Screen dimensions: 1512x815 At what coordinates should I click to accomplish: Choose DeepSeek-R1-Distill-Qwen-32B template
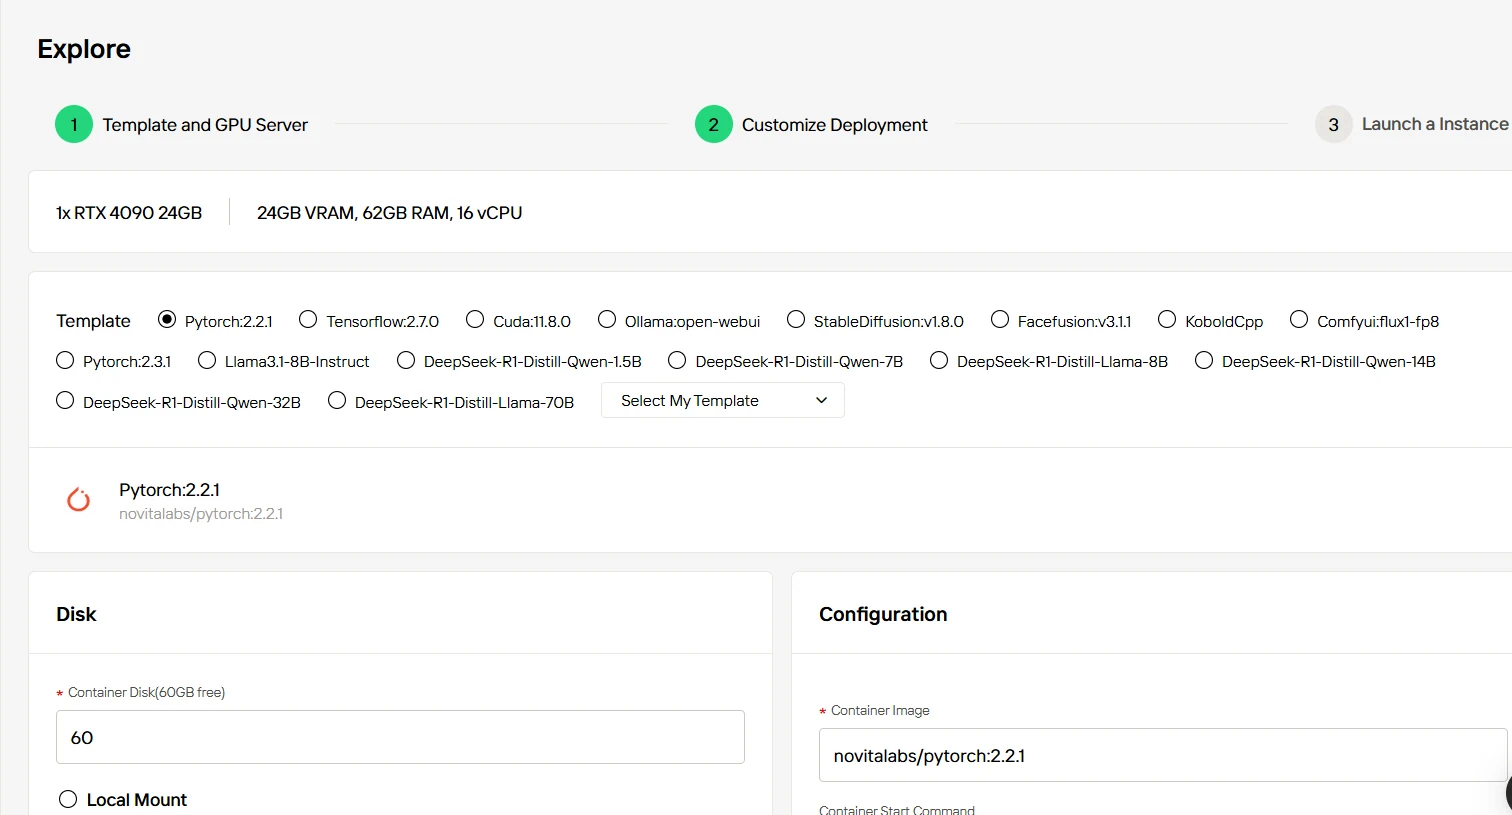[65, 401]
